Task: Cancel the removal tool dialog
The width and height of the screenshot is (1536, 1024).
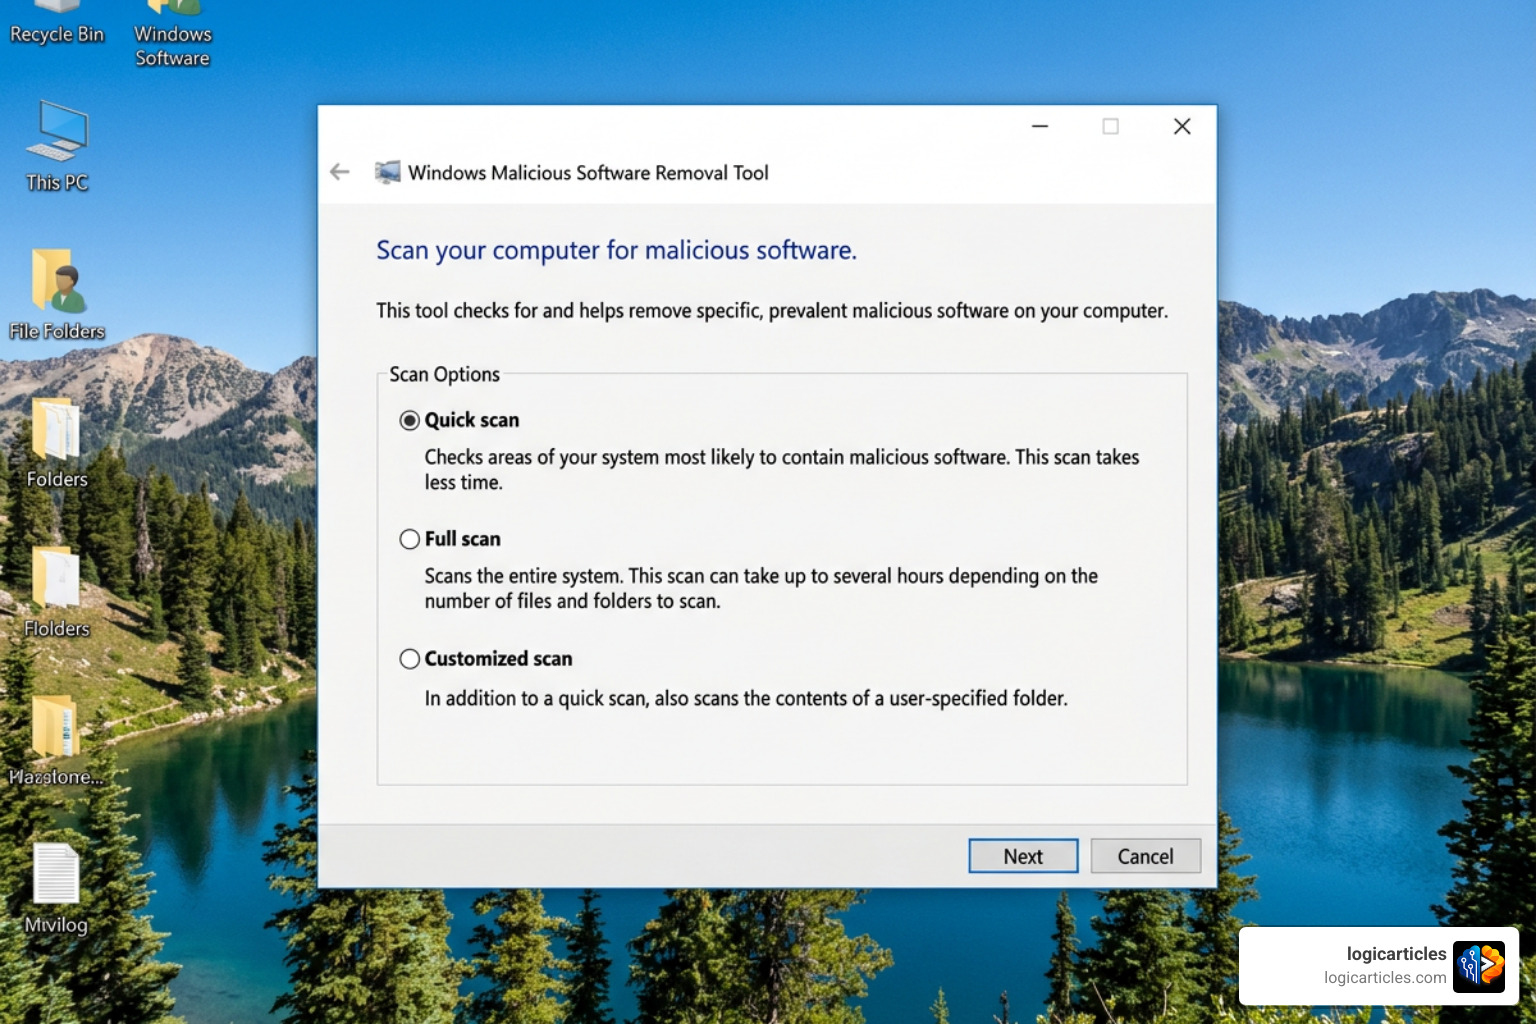Action: pos(1145,856)
